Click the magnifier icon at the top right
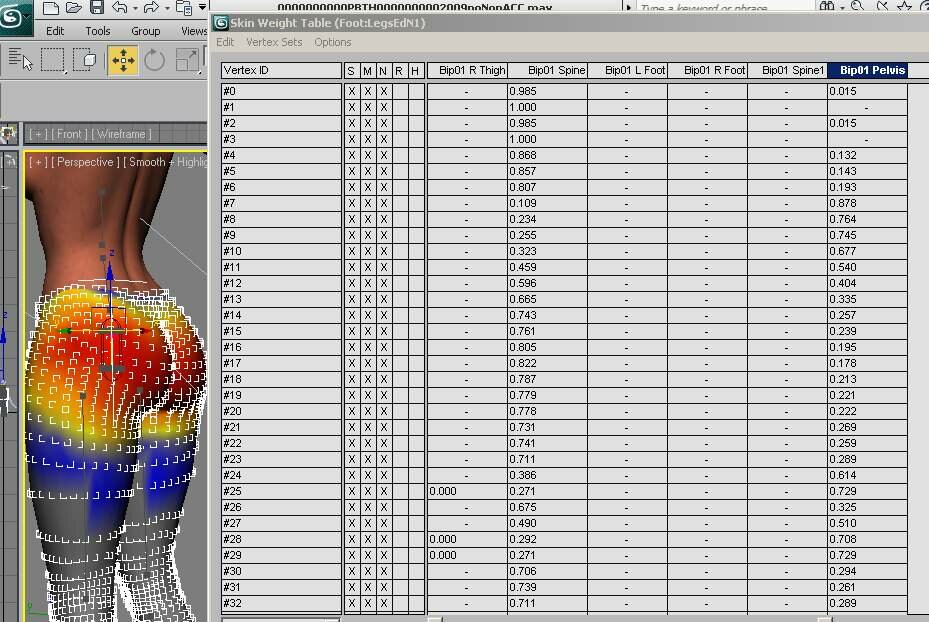This screenshot has height=622, width=929. 857,7
